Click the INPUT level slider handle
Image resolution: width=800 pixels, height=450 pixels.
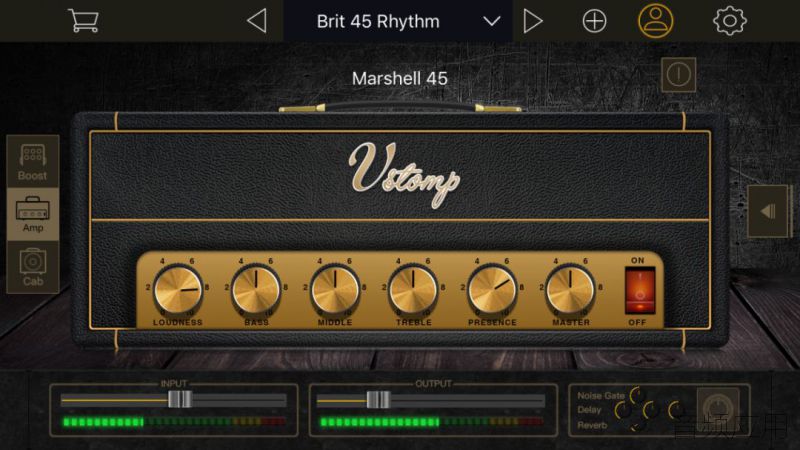(x=180, y=399)
